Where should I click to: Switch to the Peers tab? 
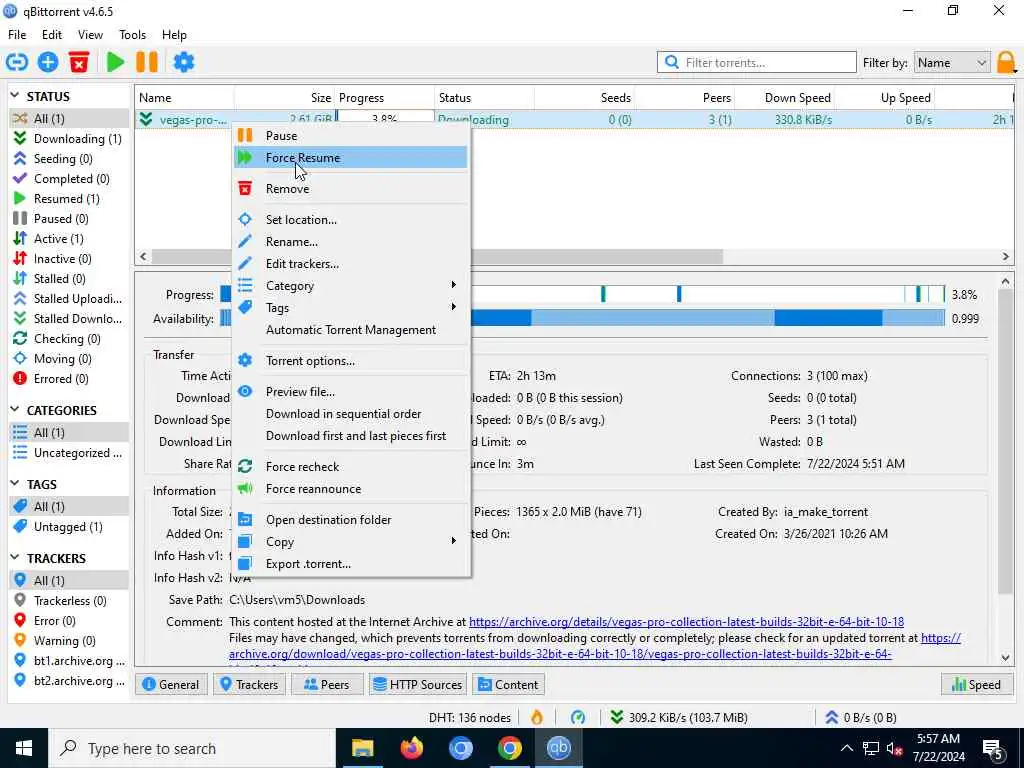pyautogui.click(x=326, y=684)
